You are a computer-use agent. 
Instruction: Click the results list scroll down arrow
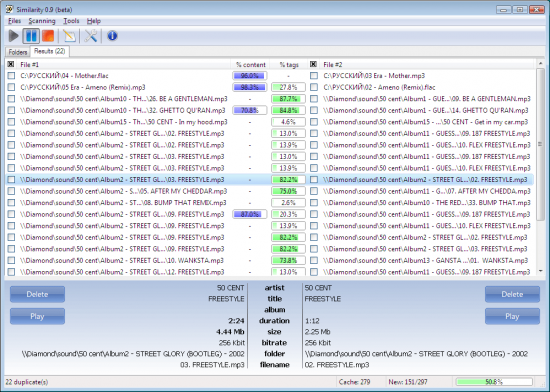540,271
